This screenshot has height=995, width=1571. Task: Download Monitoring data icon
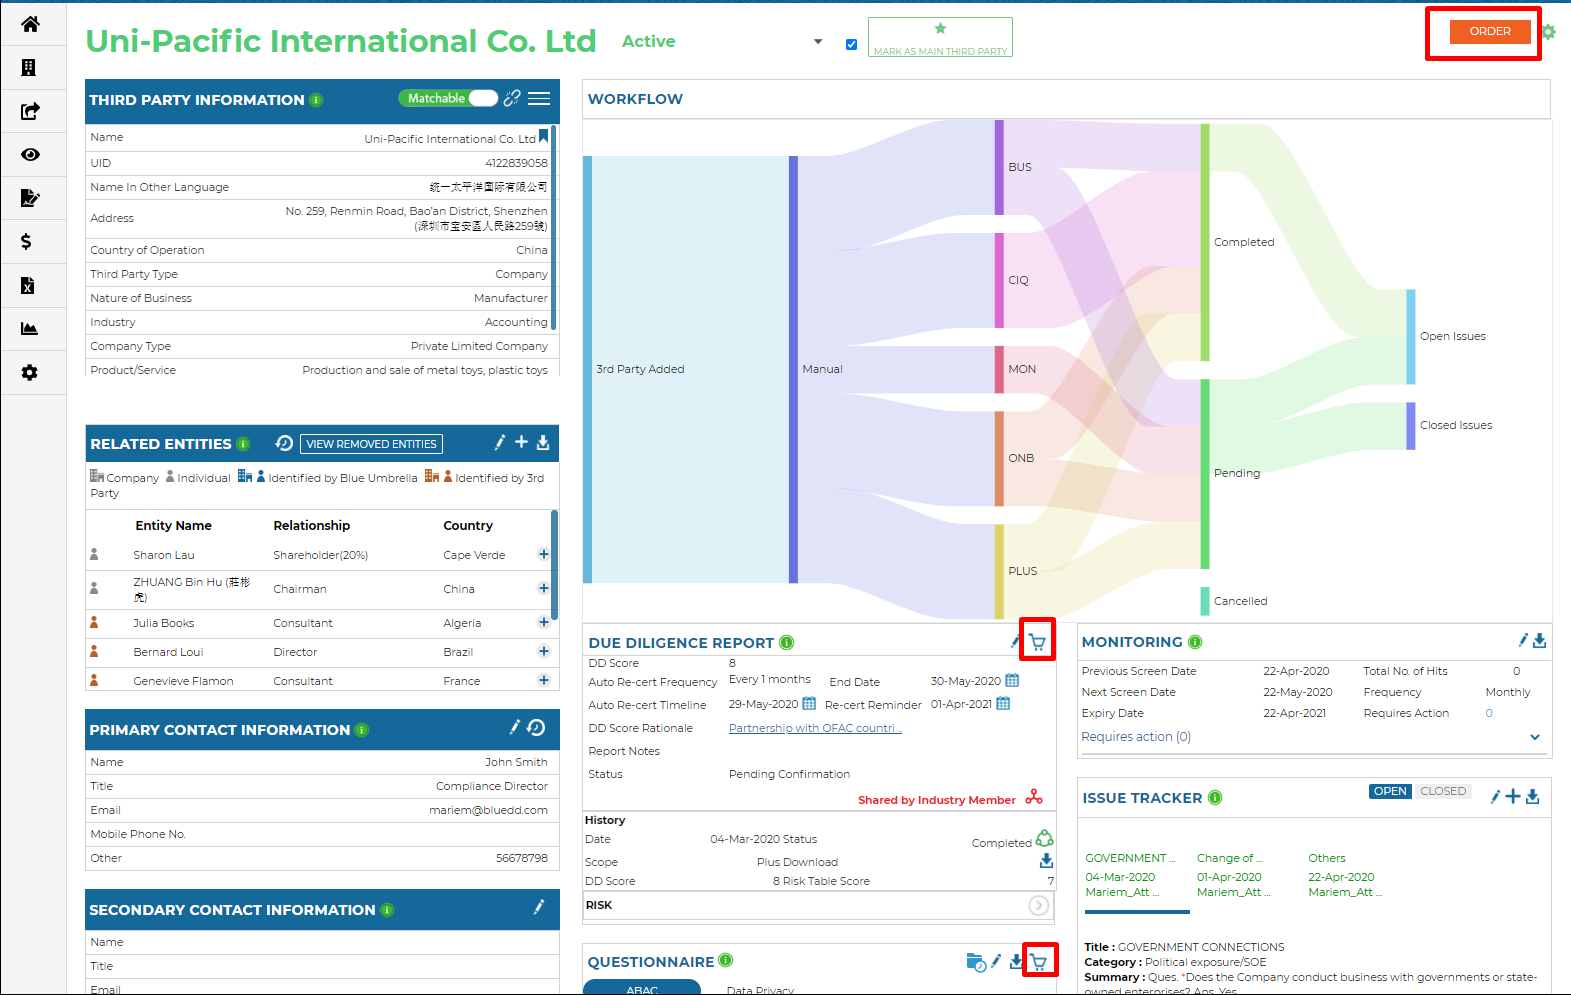[x=1539, y=641]
